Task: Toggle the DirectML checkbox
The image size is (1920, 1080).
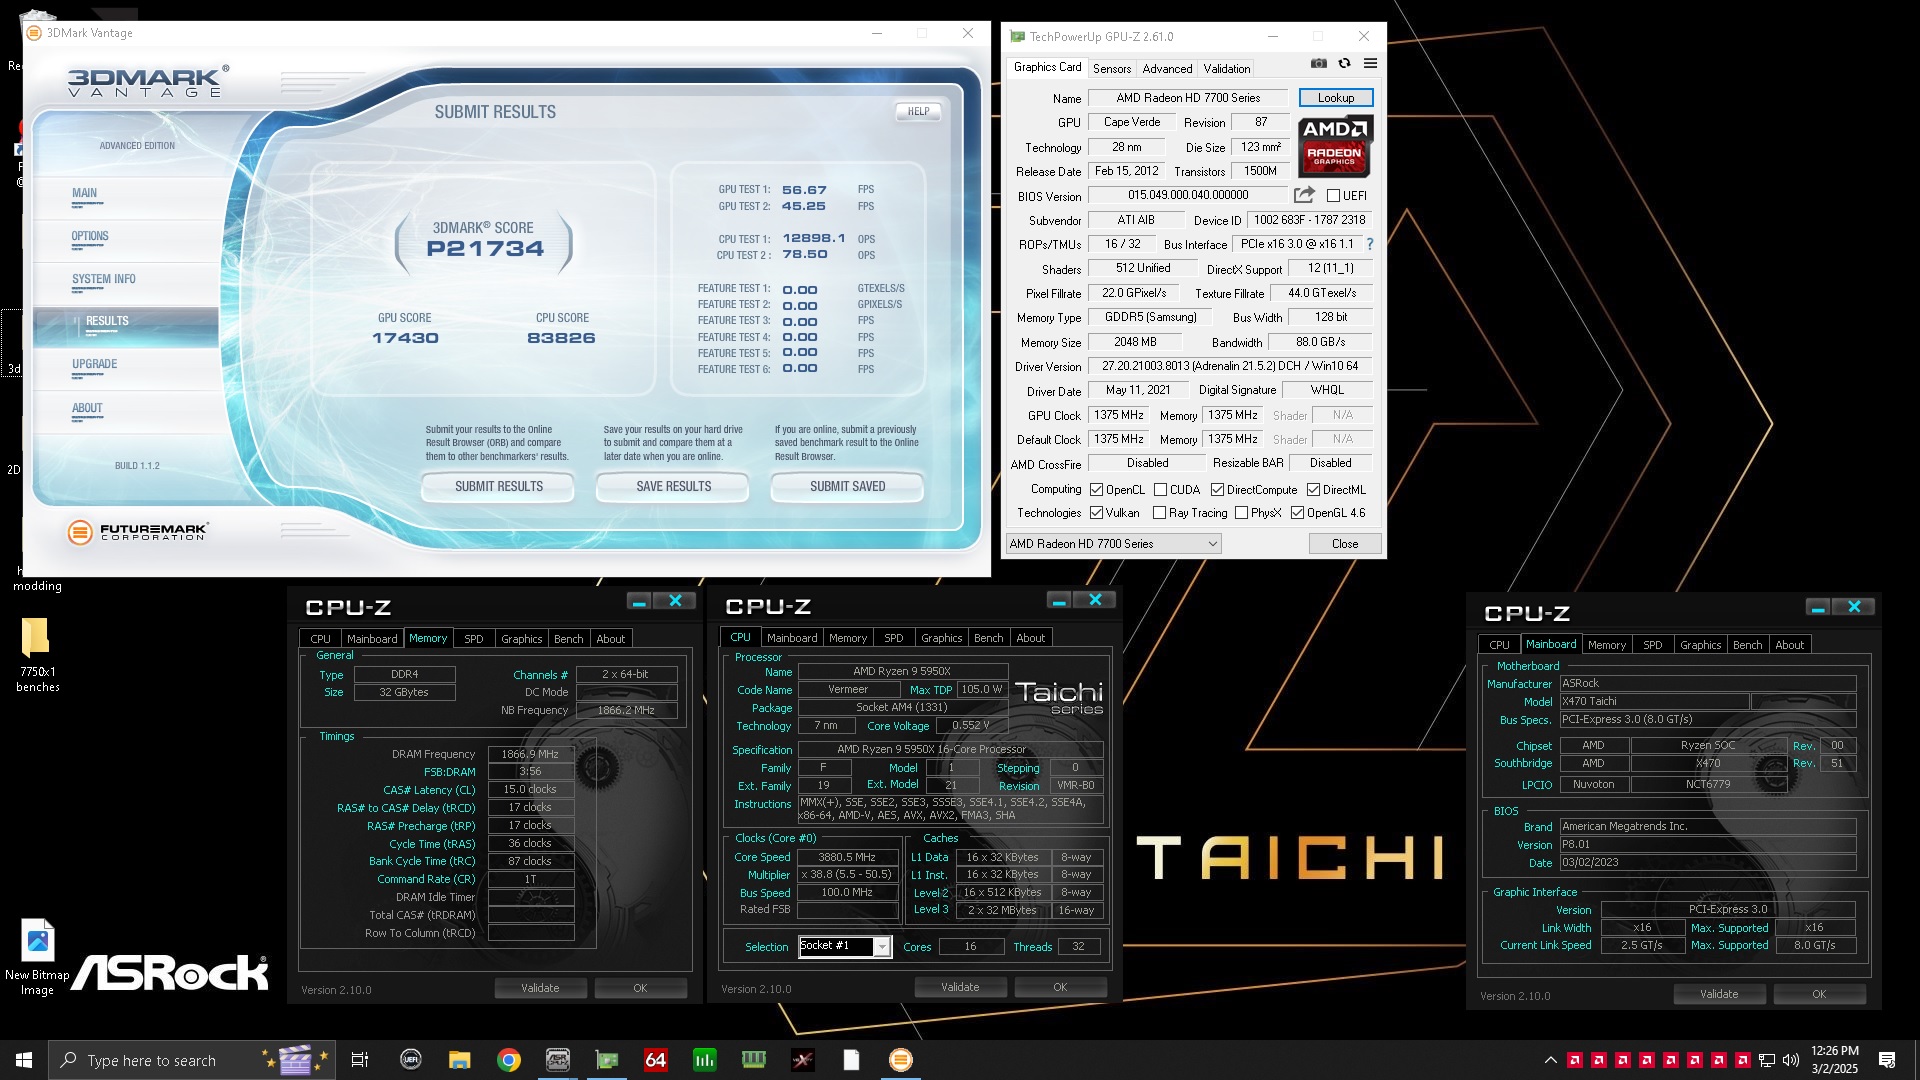Action: tap(1313, 490)
